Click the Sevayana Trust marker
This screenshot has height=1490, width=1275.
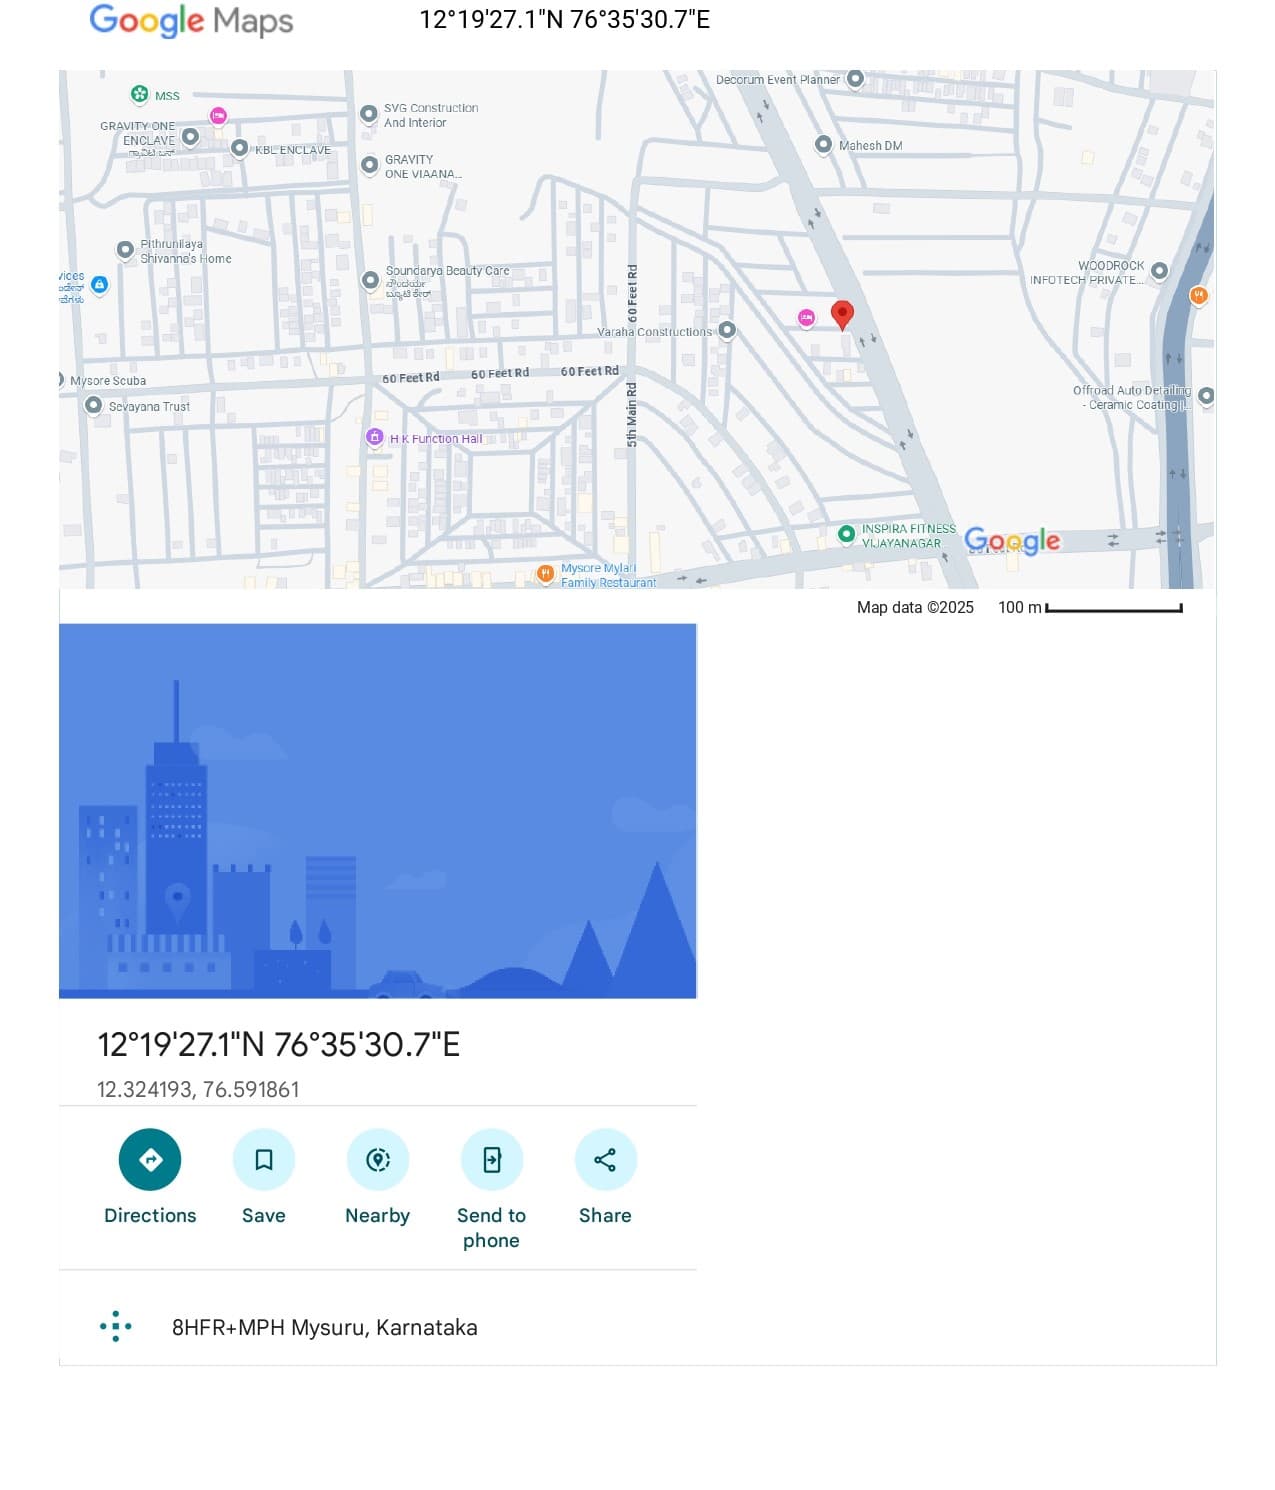pyautogui.click(x=93, y=405)
